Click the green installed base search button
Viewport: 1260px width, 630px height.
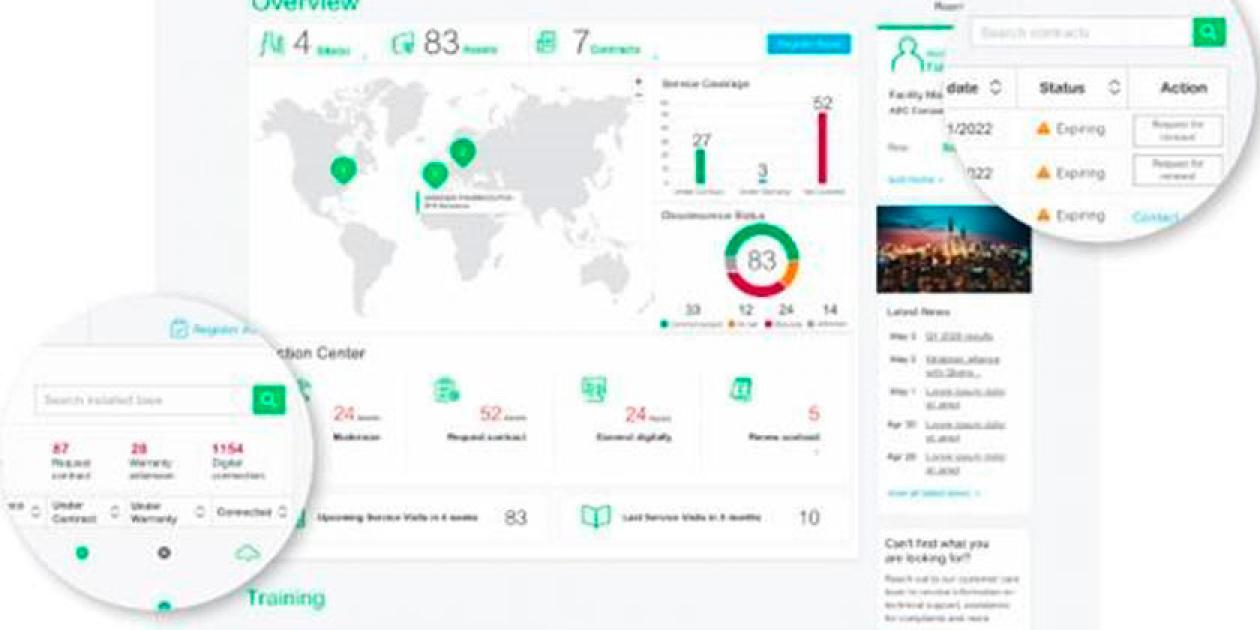coord(268,400)
